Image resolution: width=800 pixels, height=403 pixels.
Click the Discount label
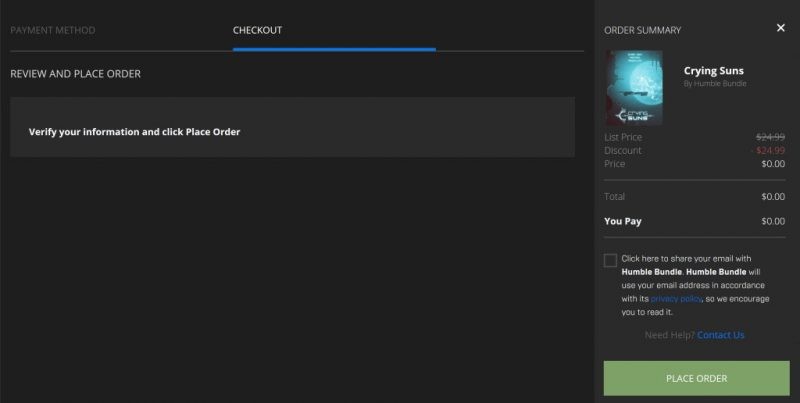(622, 150)
